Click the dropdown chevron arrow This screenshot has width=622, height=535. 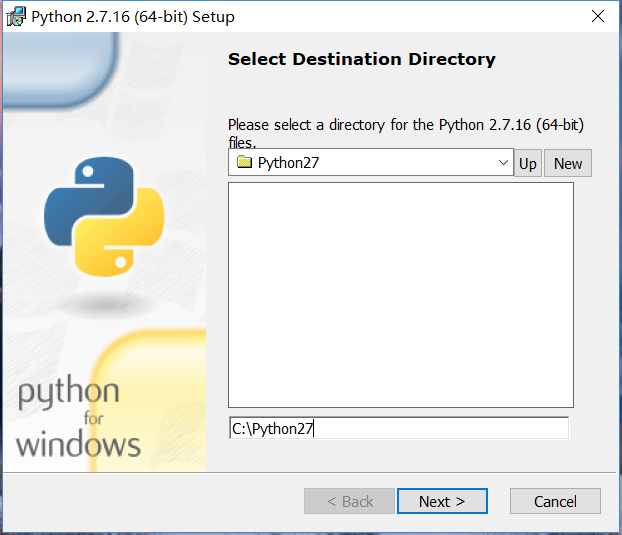503,162
